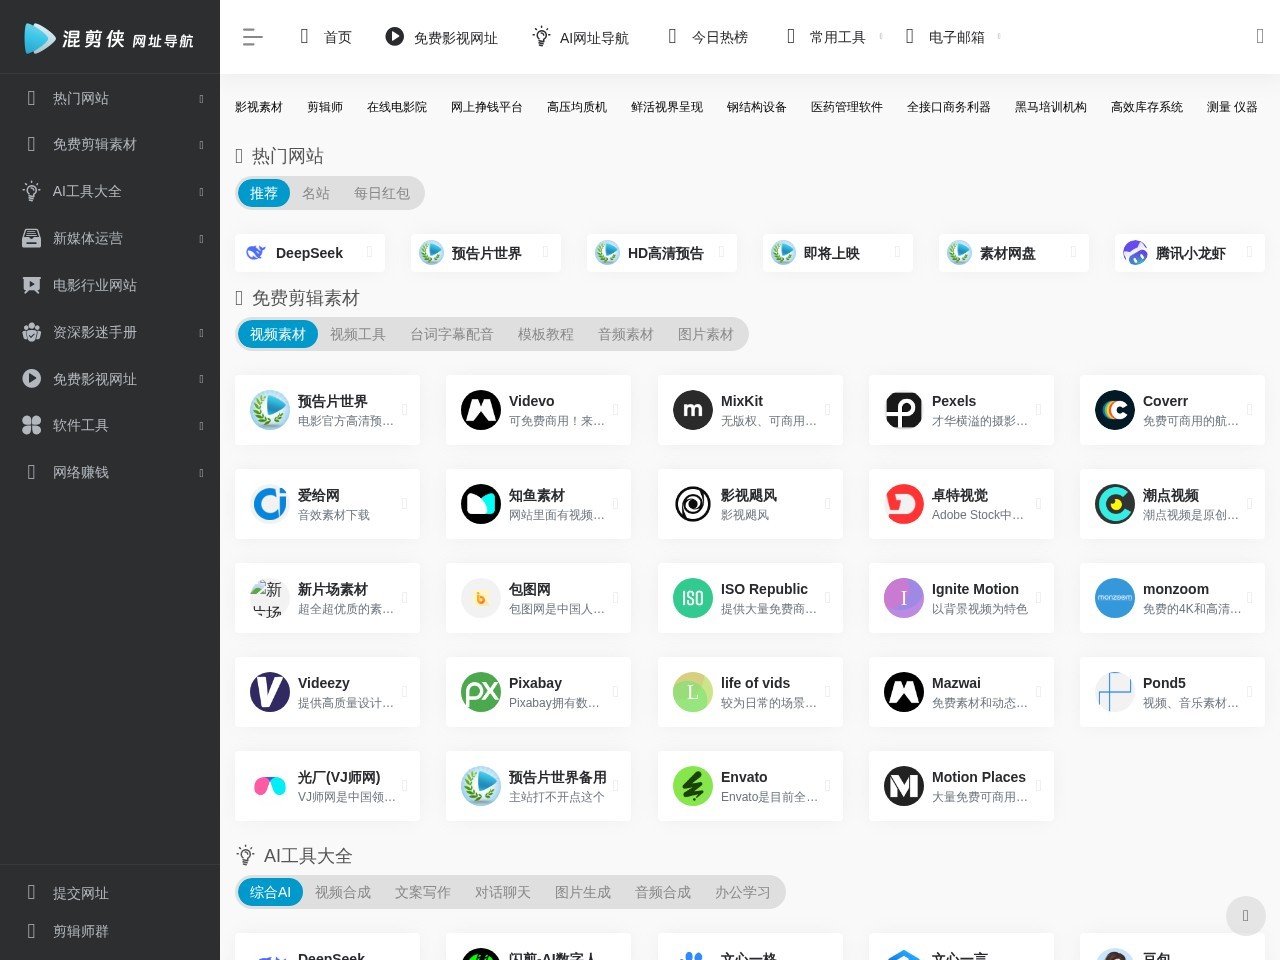Click the 新媒体运营 sidebar icon
Image resolution: width=1280 pixels, height=960 pixels.
click(x=32, y=238)
